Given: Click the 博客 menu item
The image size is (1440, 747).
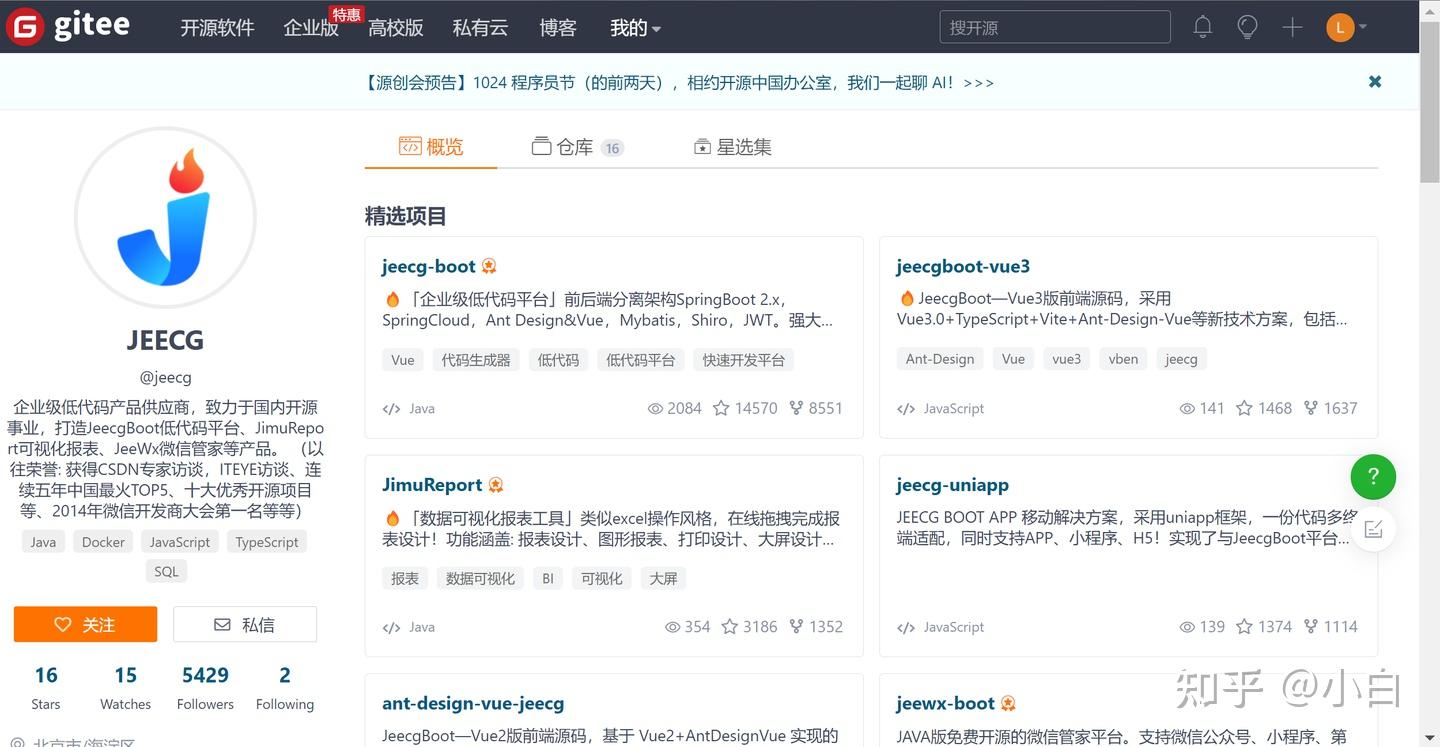Looking at the screenshot, I should click(x=557, y=27).
